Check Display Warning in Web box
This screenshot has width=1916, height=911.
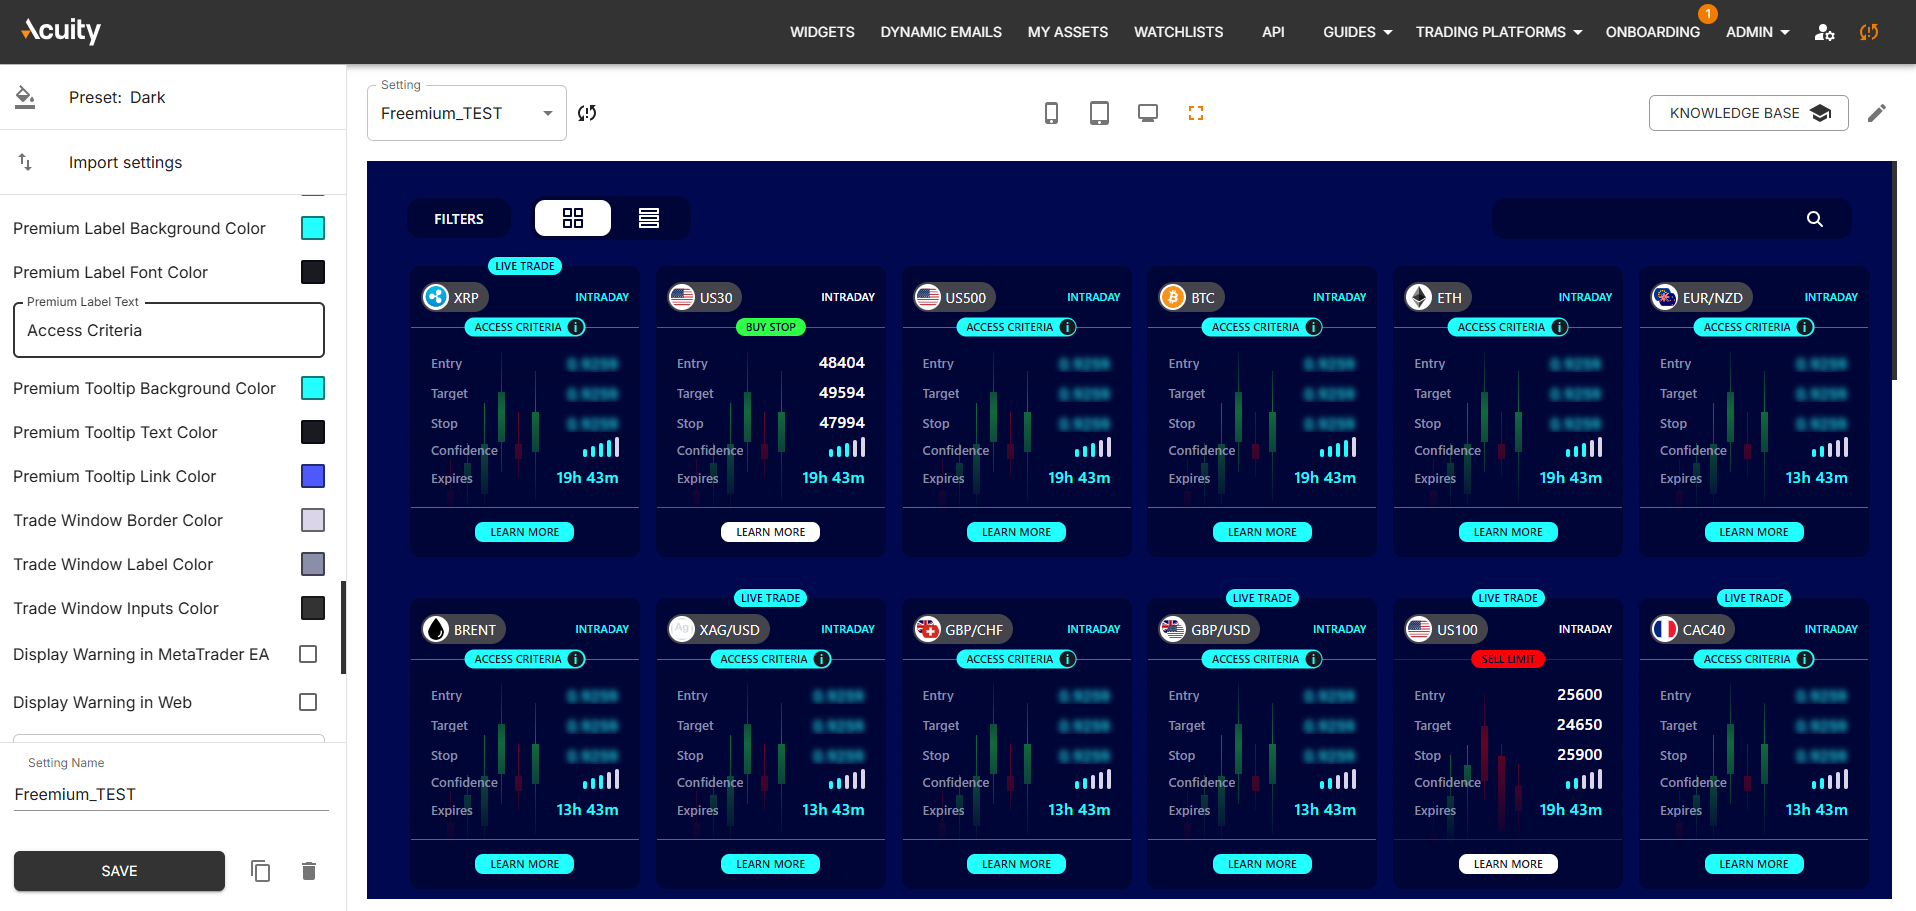[308, 702]
